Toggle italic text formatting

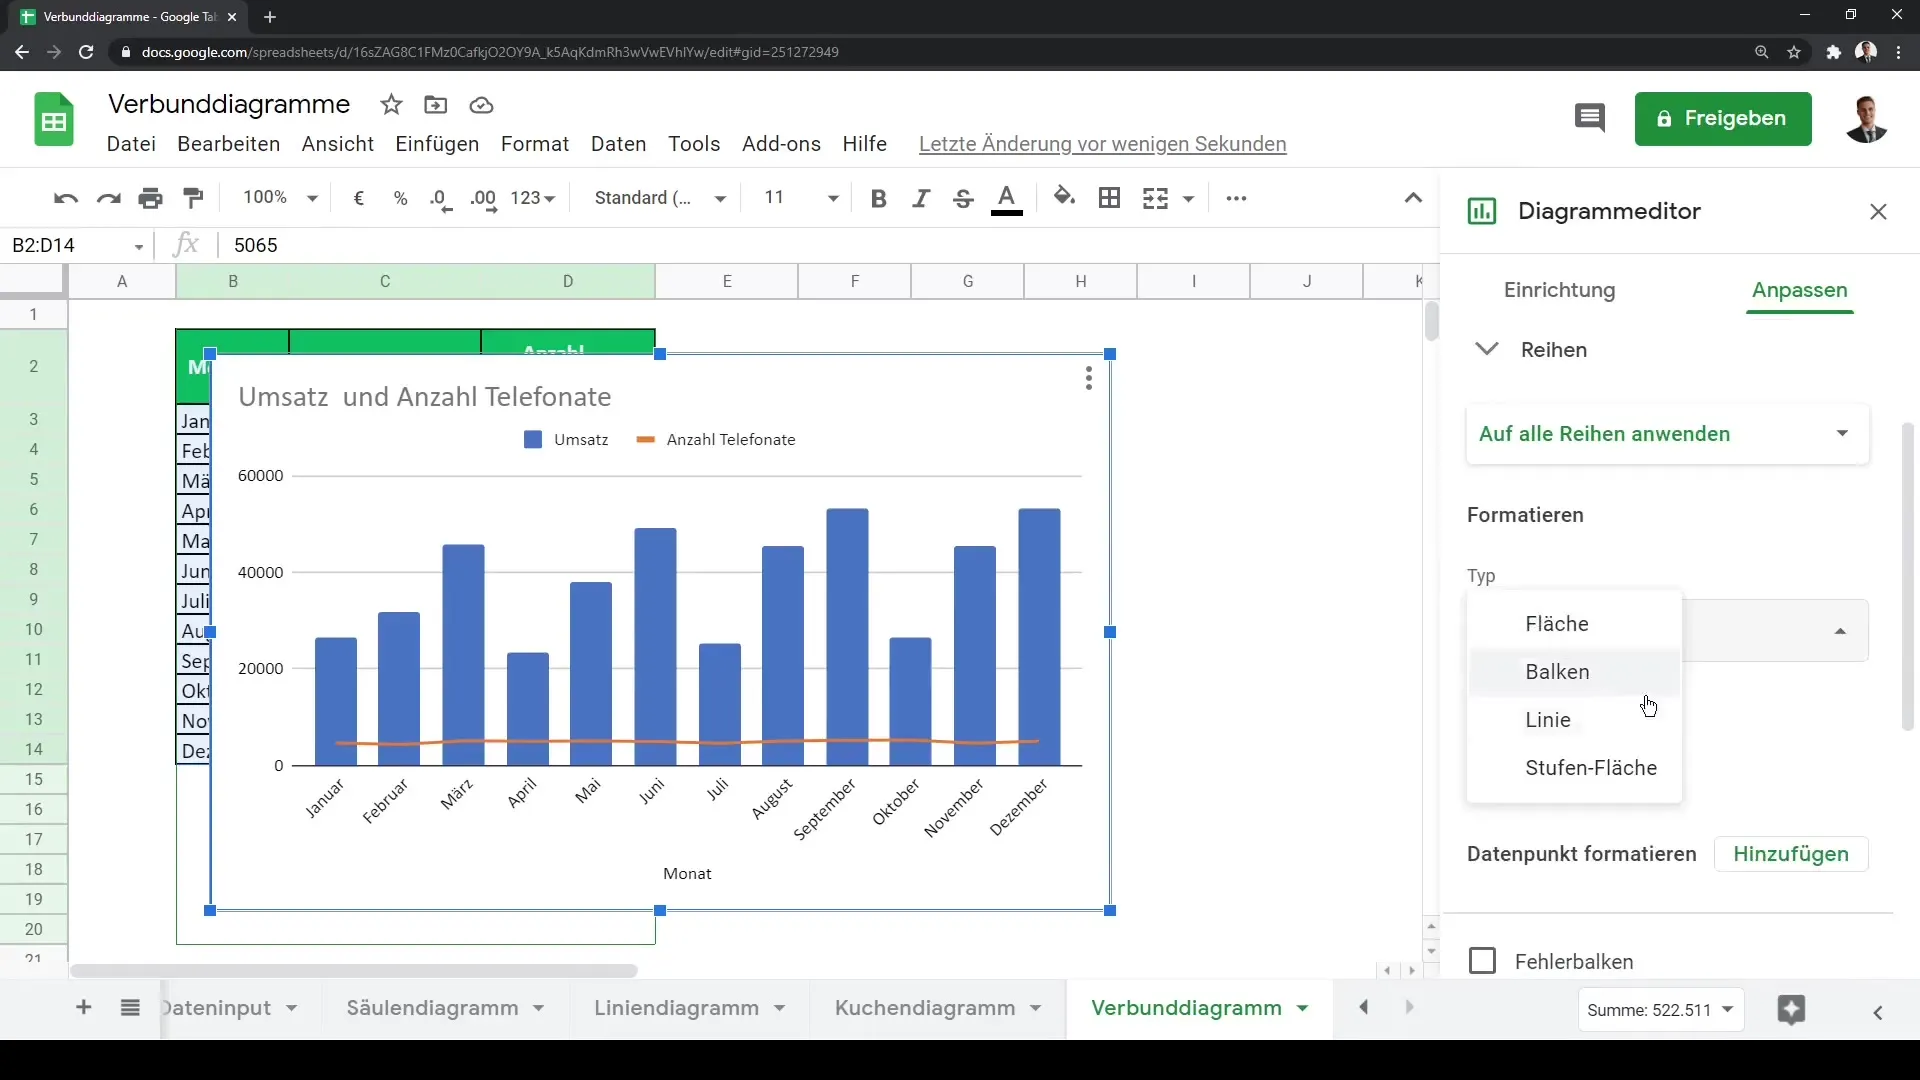pyautogui.click(x=921, y=199)
